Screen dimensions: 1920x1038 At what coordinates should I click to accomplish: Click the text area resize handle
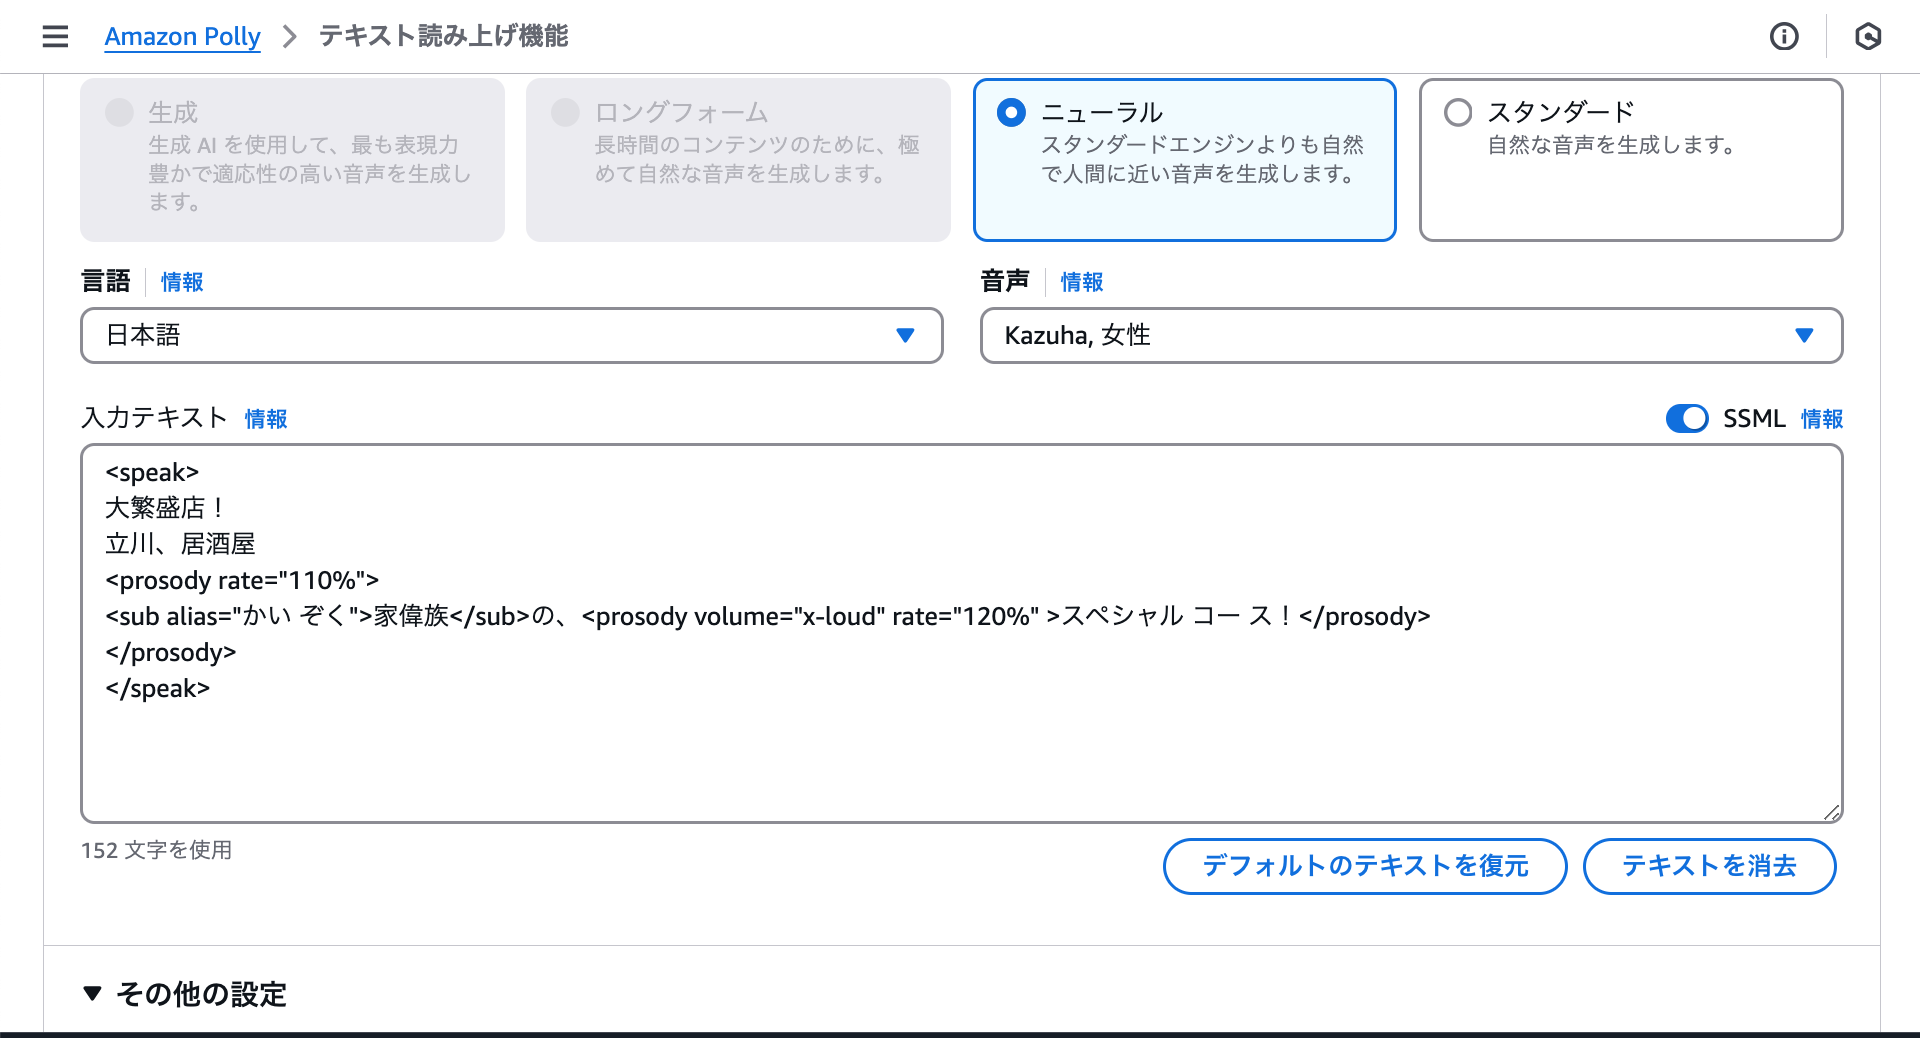coord(1833,812)
